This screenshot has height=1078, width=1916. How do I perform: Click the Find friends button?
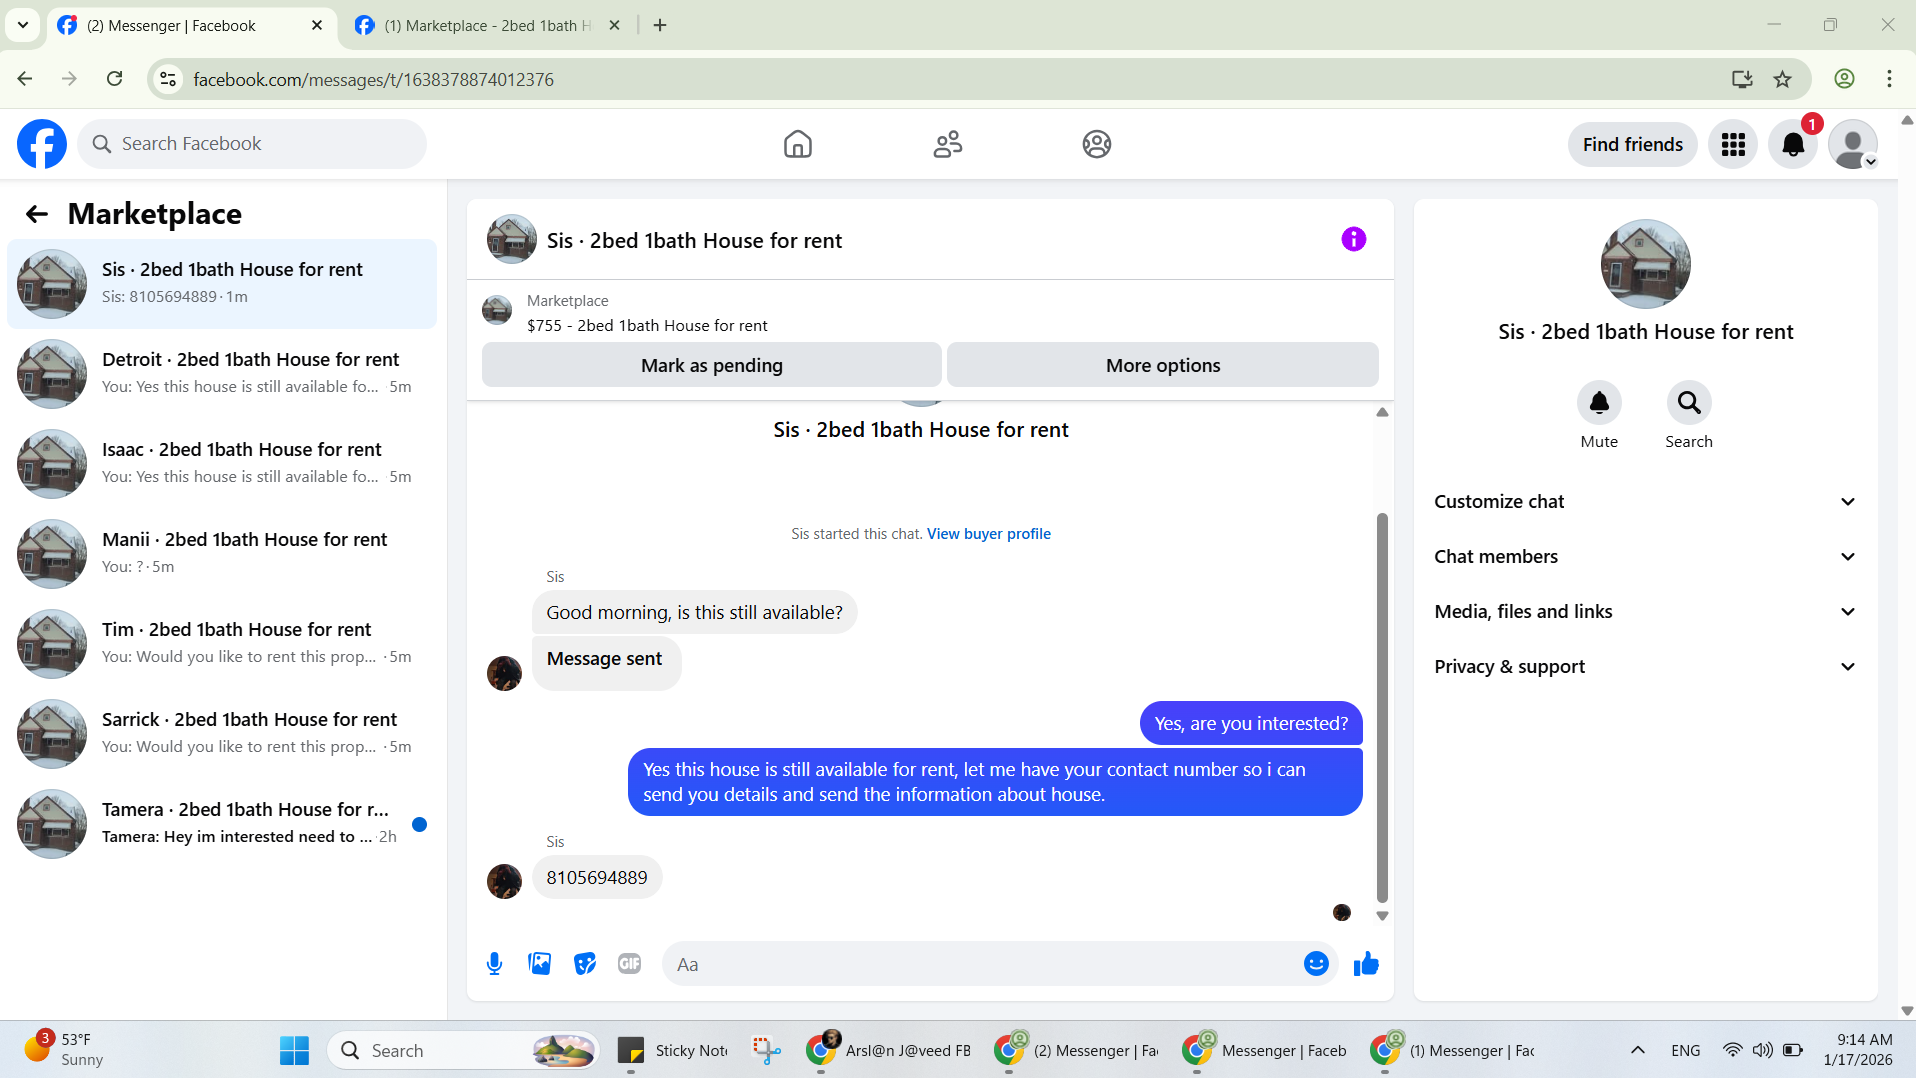tap(1632, 144)
